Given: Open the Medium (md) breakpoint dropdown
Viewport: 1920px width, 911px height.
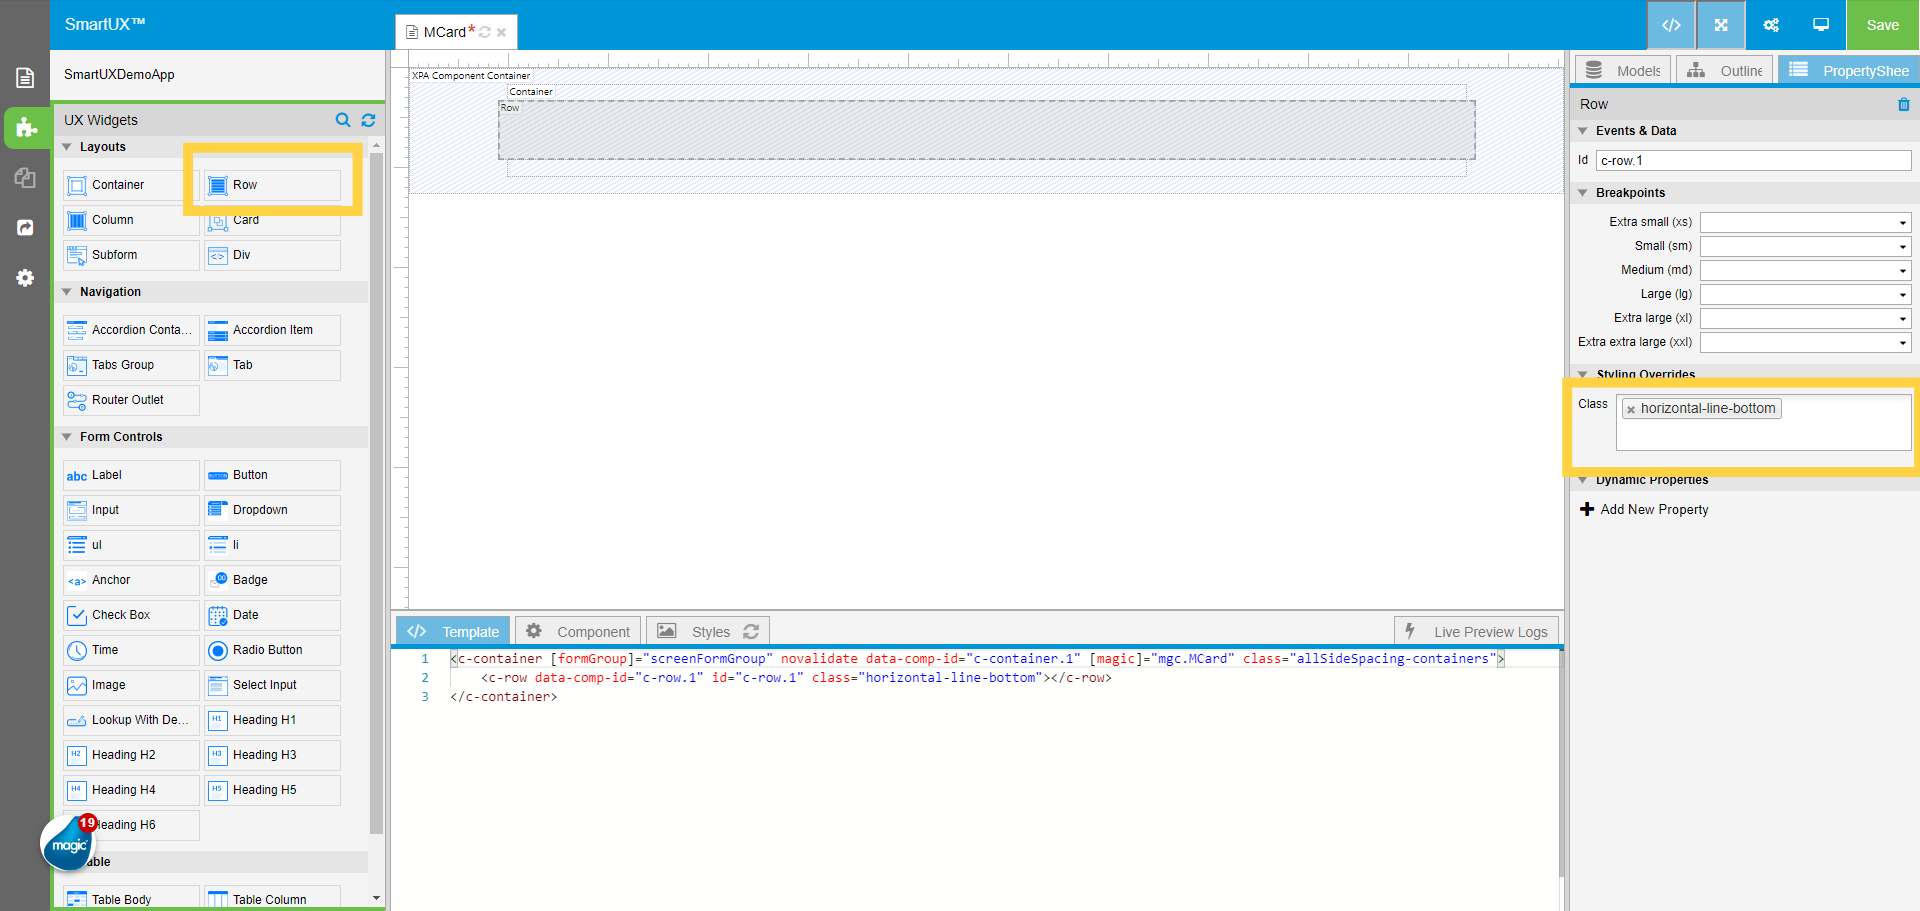Looking at the screenshot, I should (1900, 270).
